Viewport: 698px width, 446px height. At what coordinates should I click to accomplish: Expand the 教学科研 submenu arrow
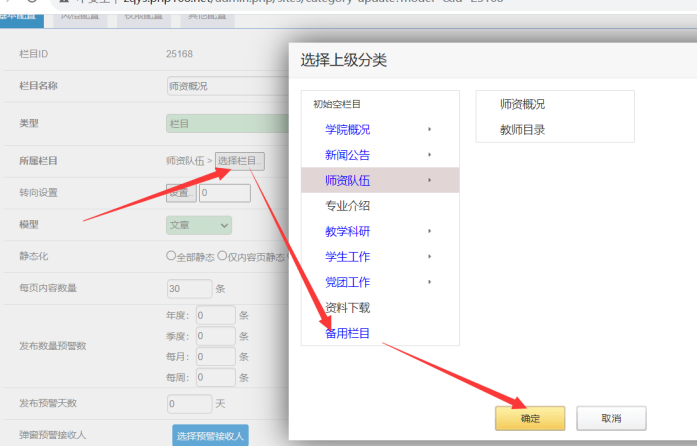(x=429, y=231)
